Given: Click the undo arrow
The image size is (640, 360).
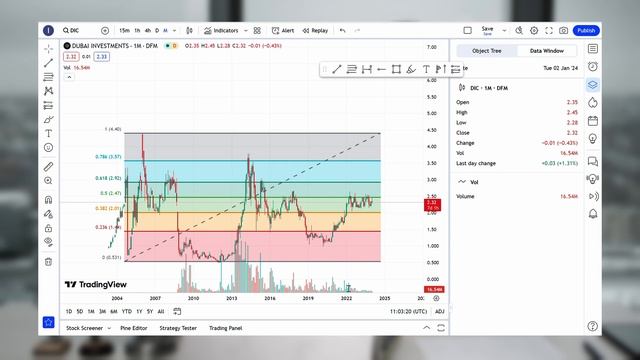Looking at the screenshot, I should click(342, 31).
